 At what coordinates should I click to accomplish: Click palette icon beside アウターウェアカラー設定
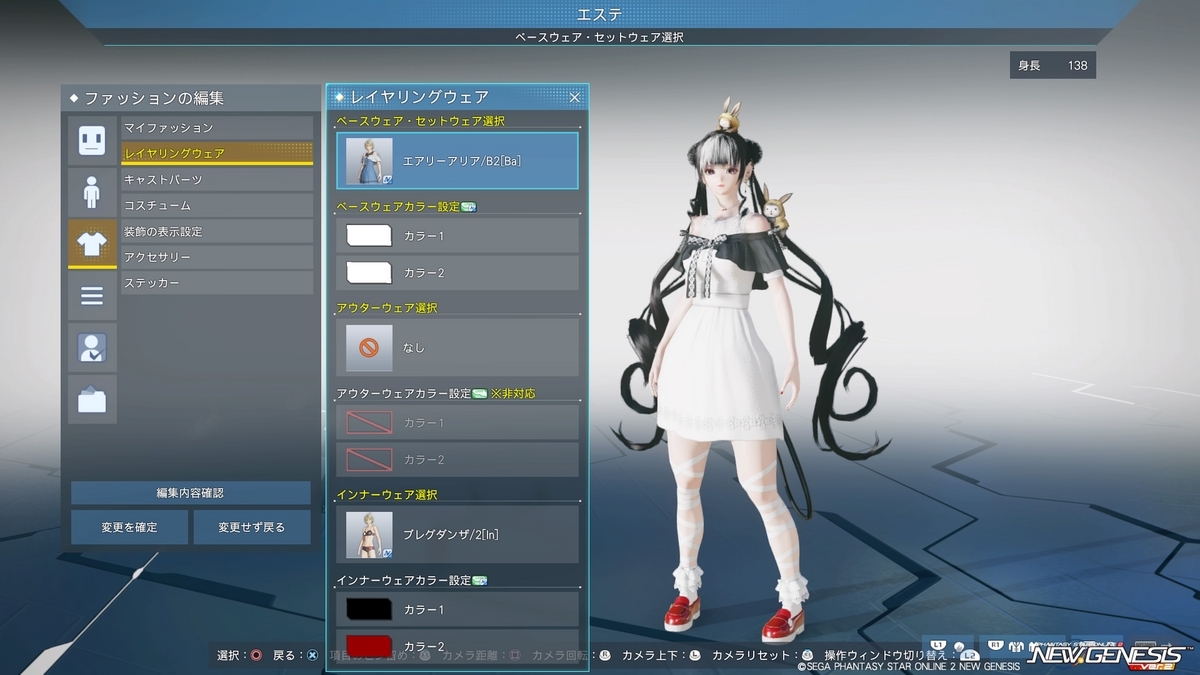pos(479,393)
